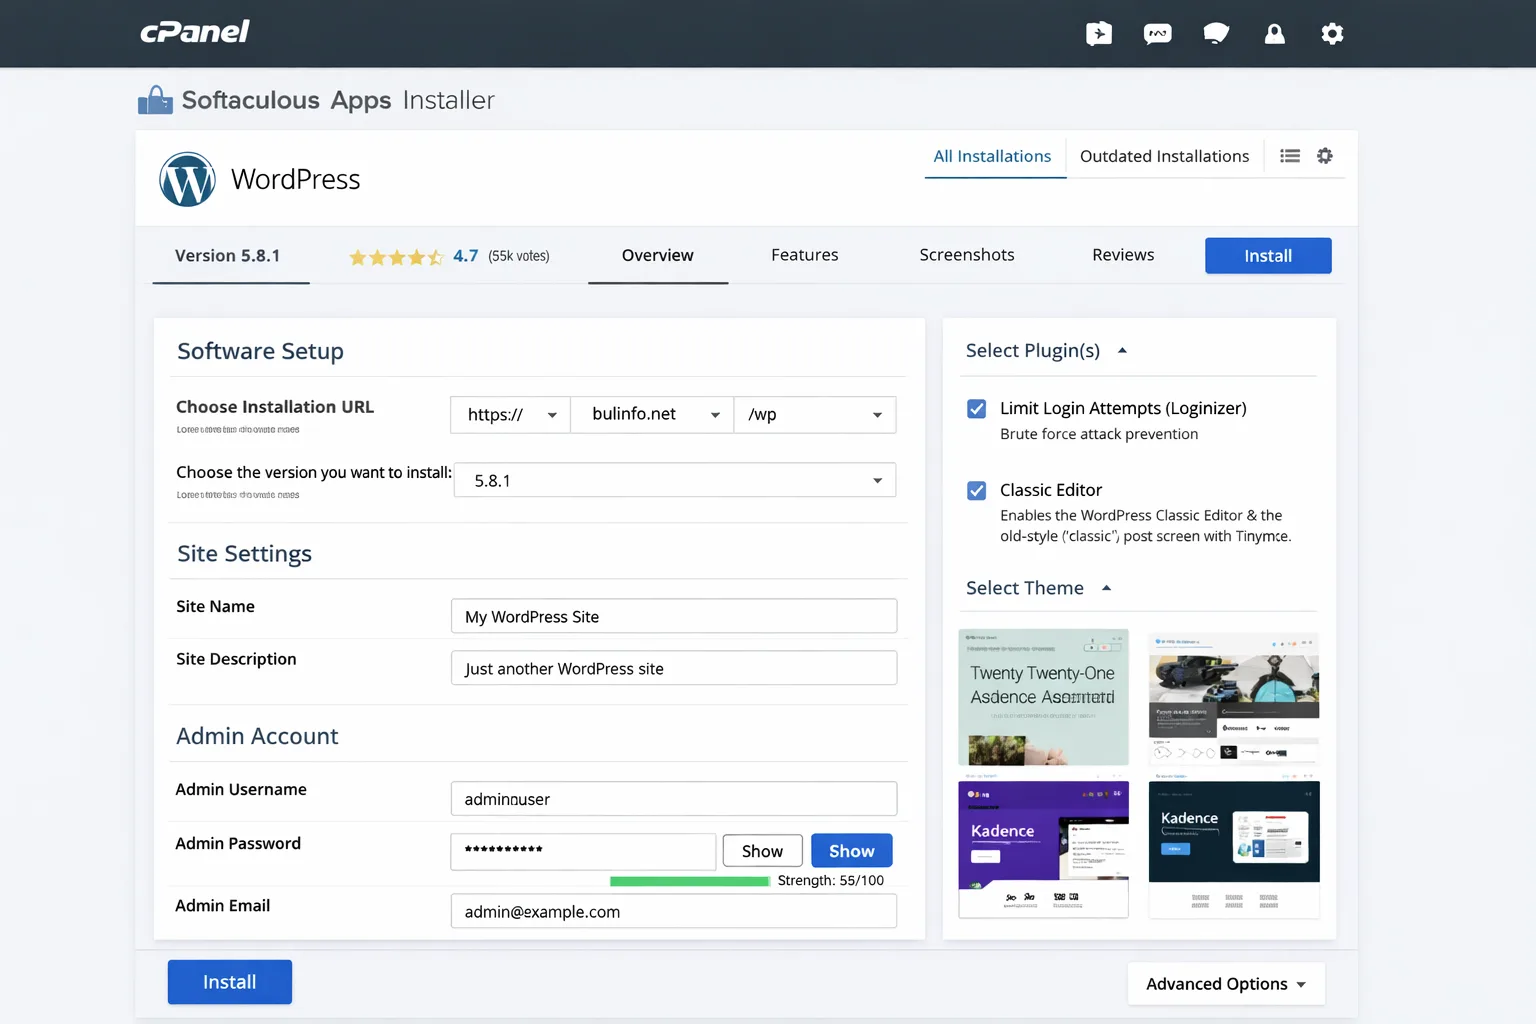The image size is (1536, 1024).
Task: Open the Features tab
Action: click(x=805, y=256)
